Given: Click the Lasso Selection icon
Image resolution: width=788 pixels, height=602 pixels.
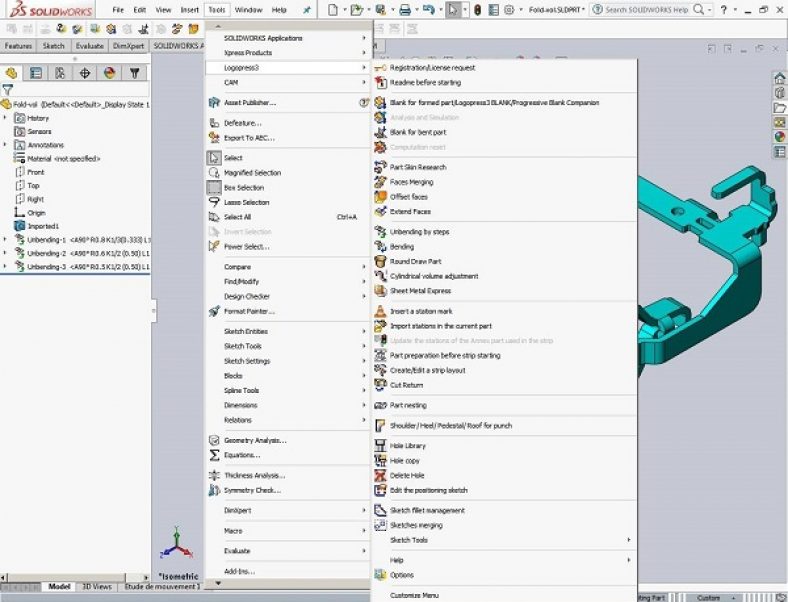Looking at the screenshot, I should point(213,202).
